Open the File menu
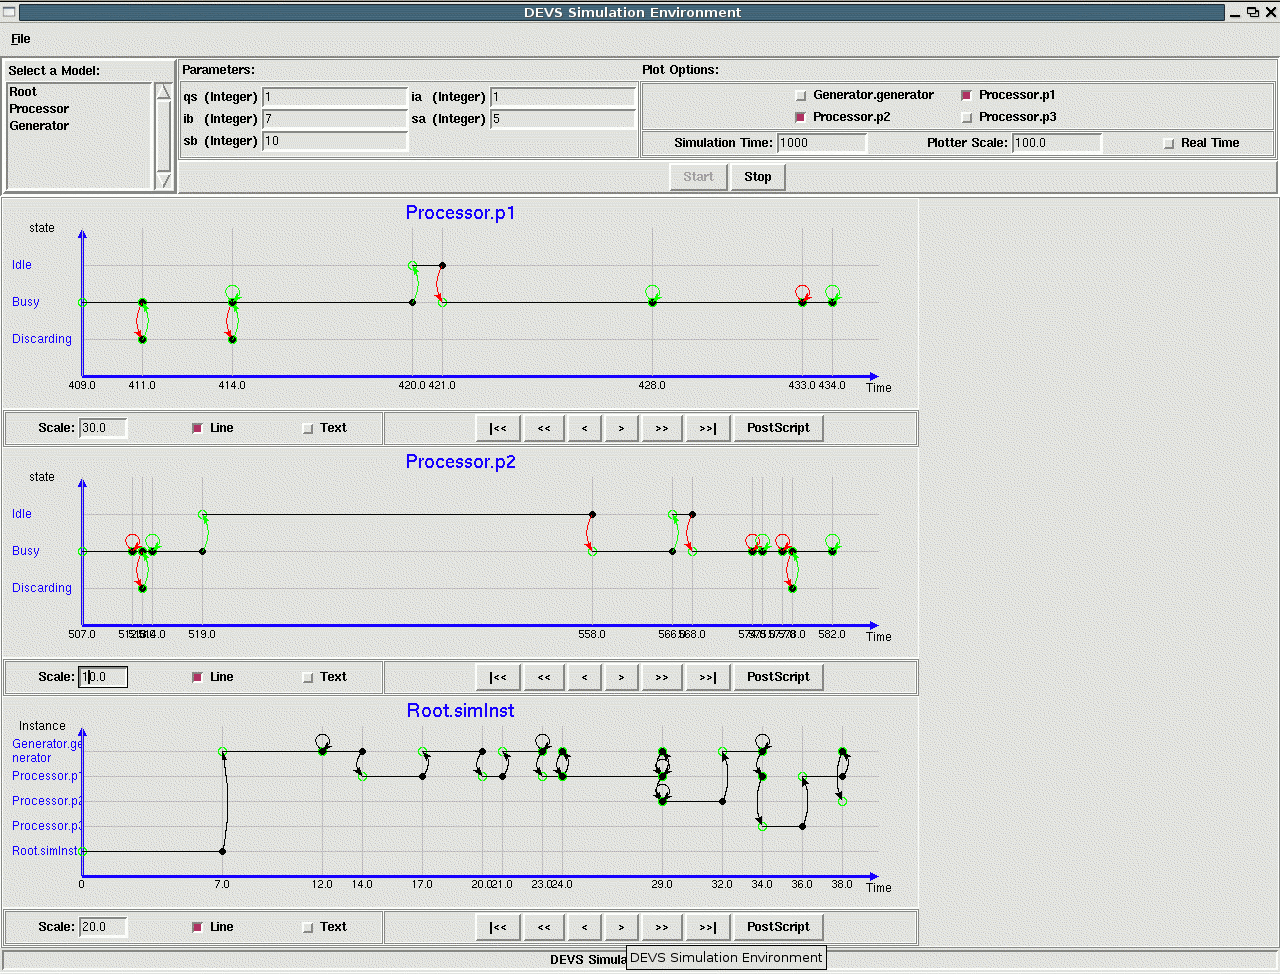 (21, 39)
